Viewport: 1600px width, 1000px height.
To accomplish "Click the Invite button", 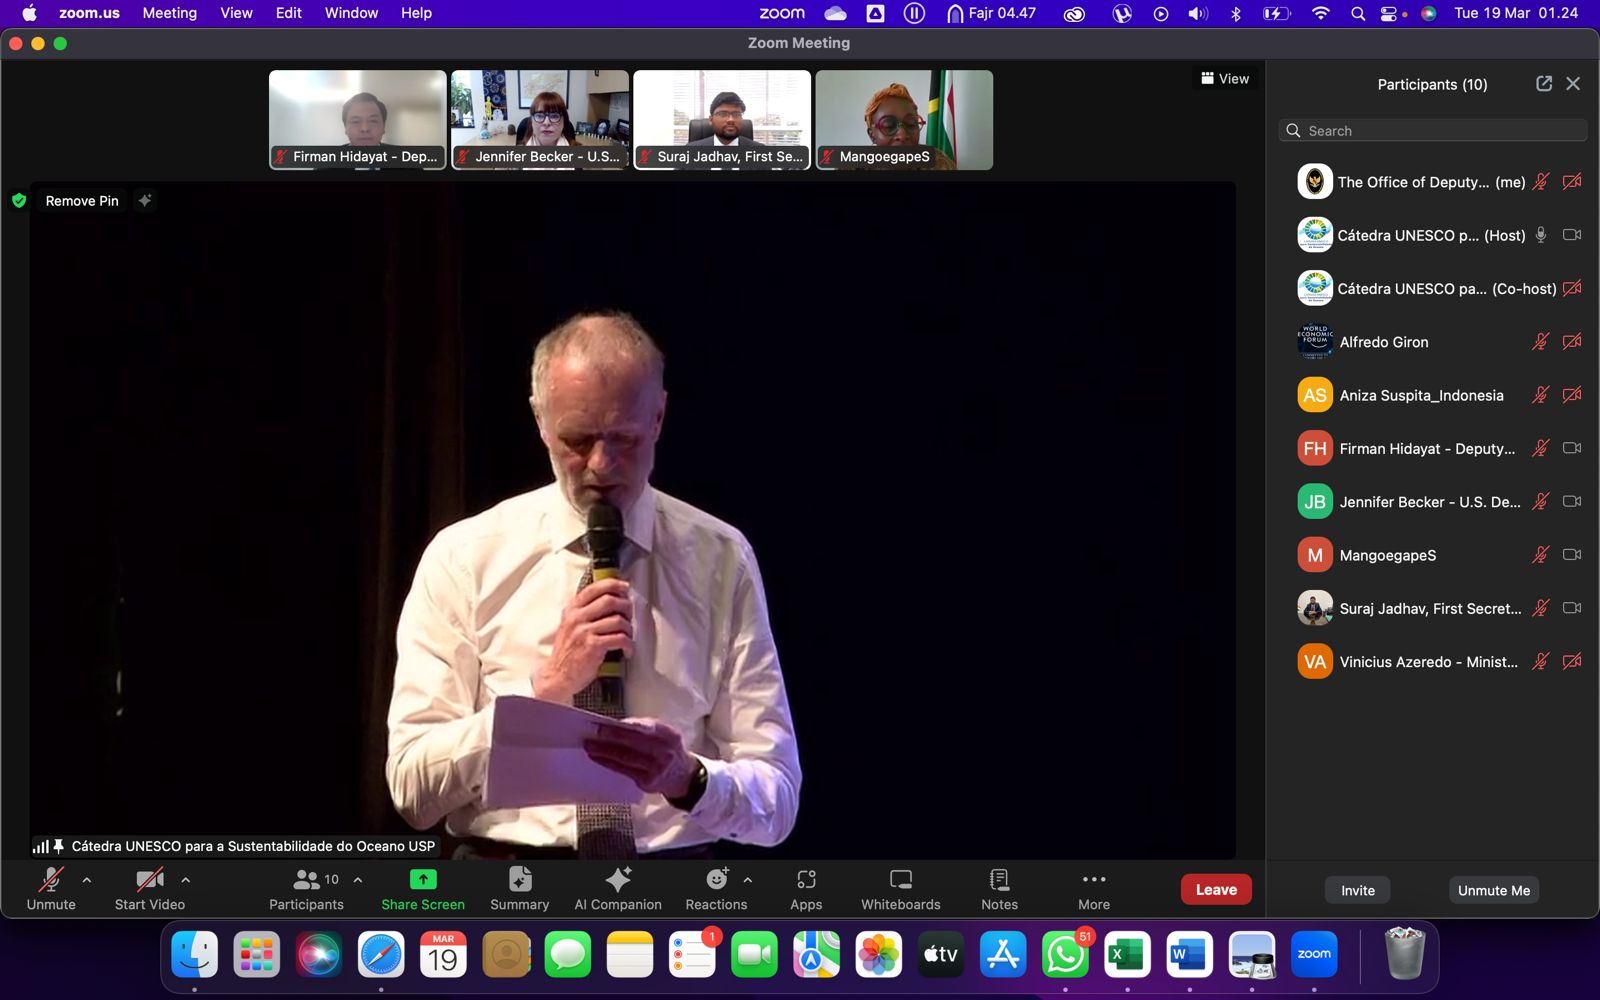I will [1357, 890].
